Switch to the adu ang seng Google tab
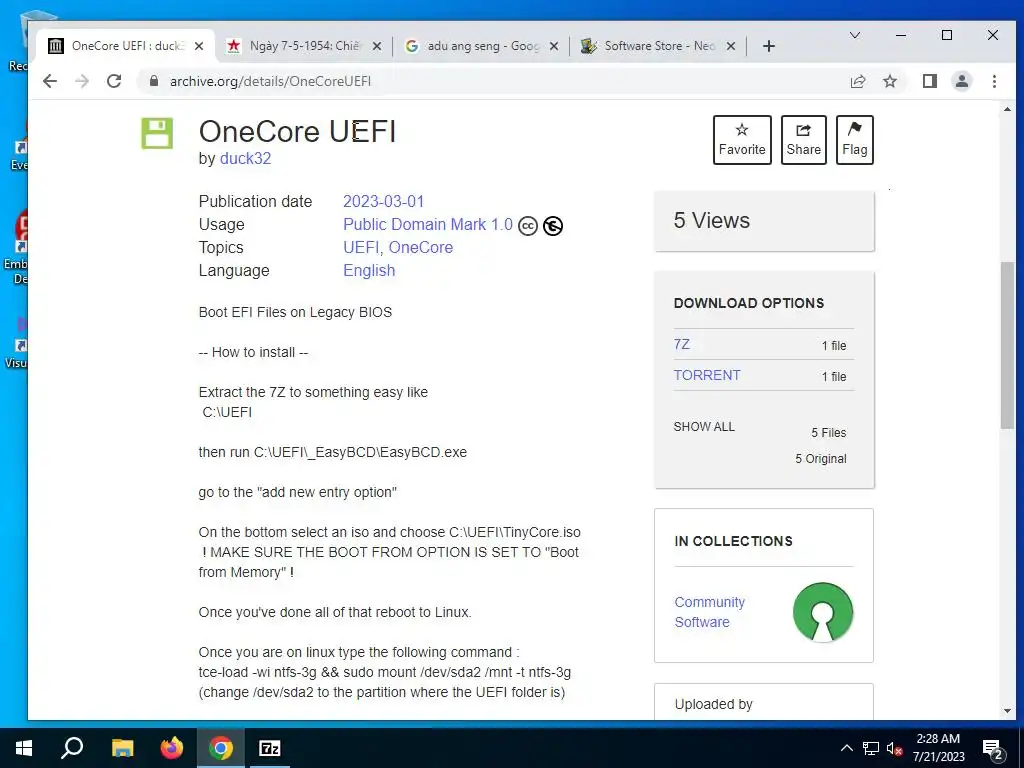This screenshot has height=768, width=1024. [x=481, y=46]
